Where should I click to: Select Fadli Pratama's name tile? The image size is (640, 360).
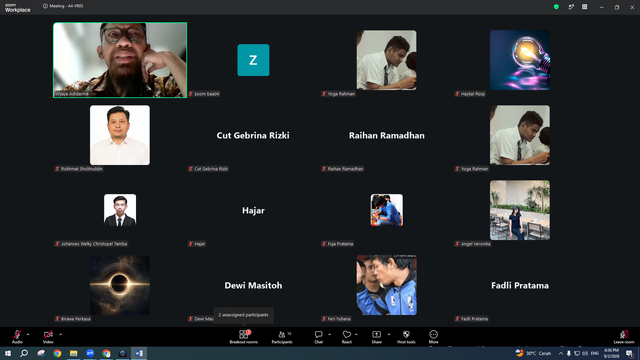[520, 285]
